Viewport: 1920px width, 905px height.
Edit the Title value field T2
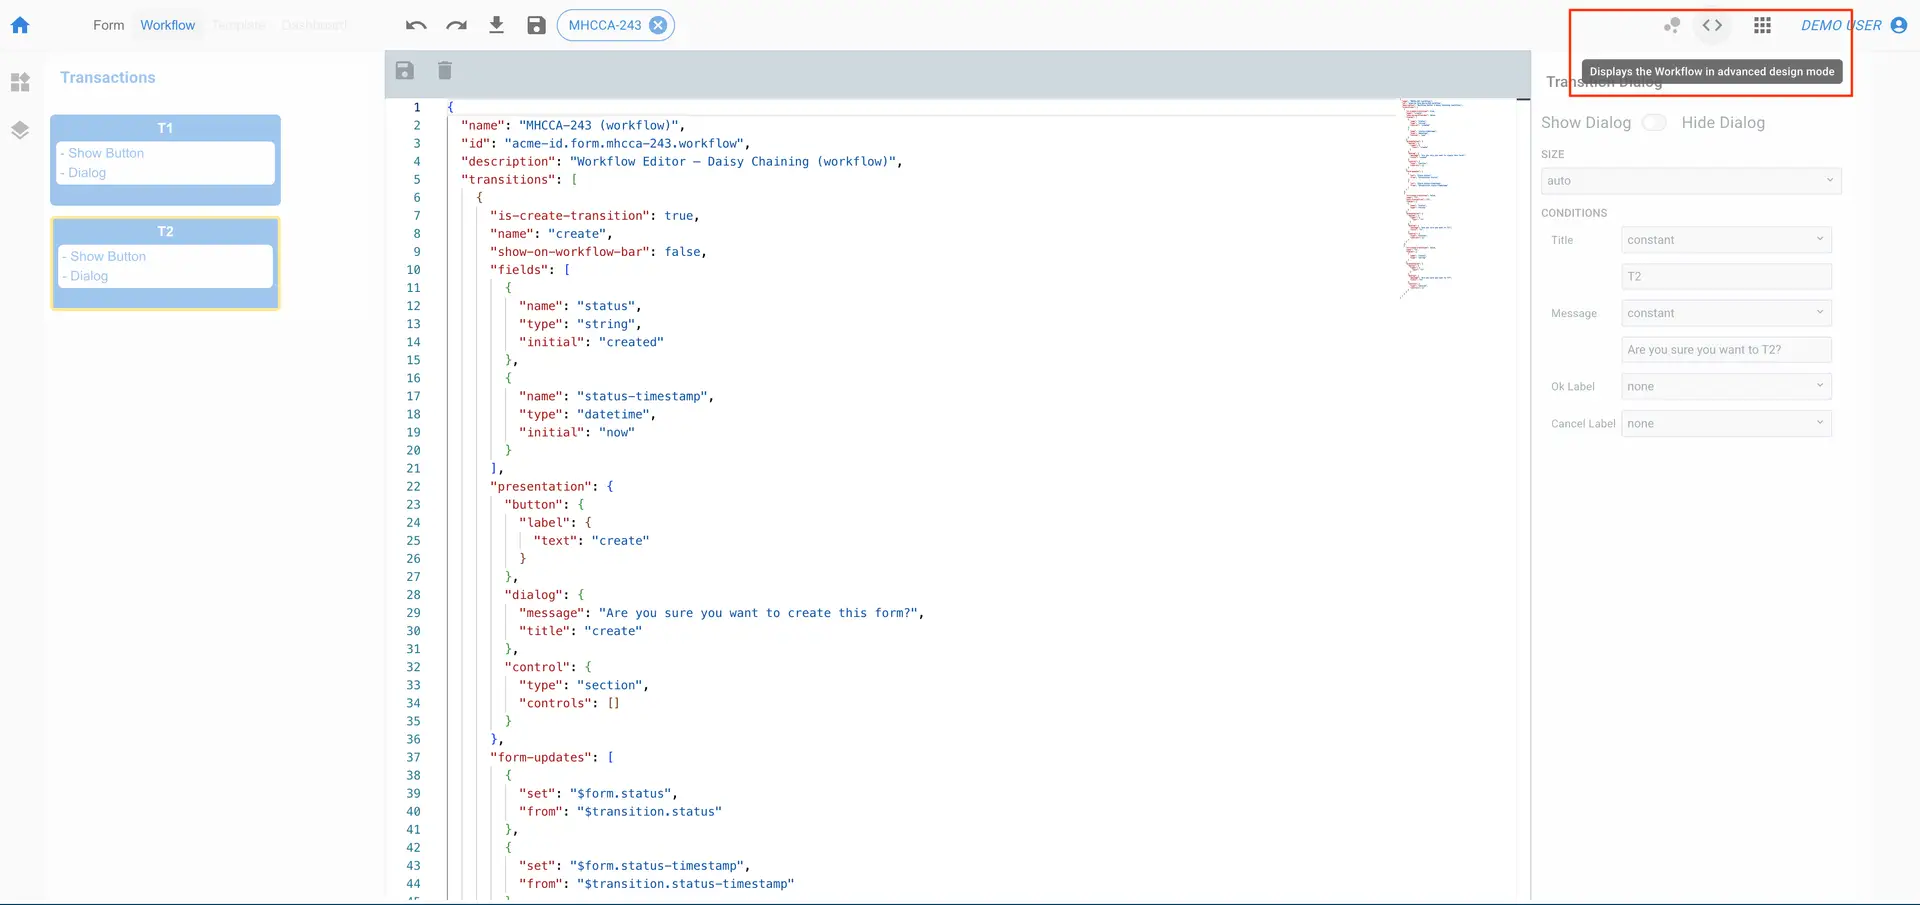[x=1726, y=276]
